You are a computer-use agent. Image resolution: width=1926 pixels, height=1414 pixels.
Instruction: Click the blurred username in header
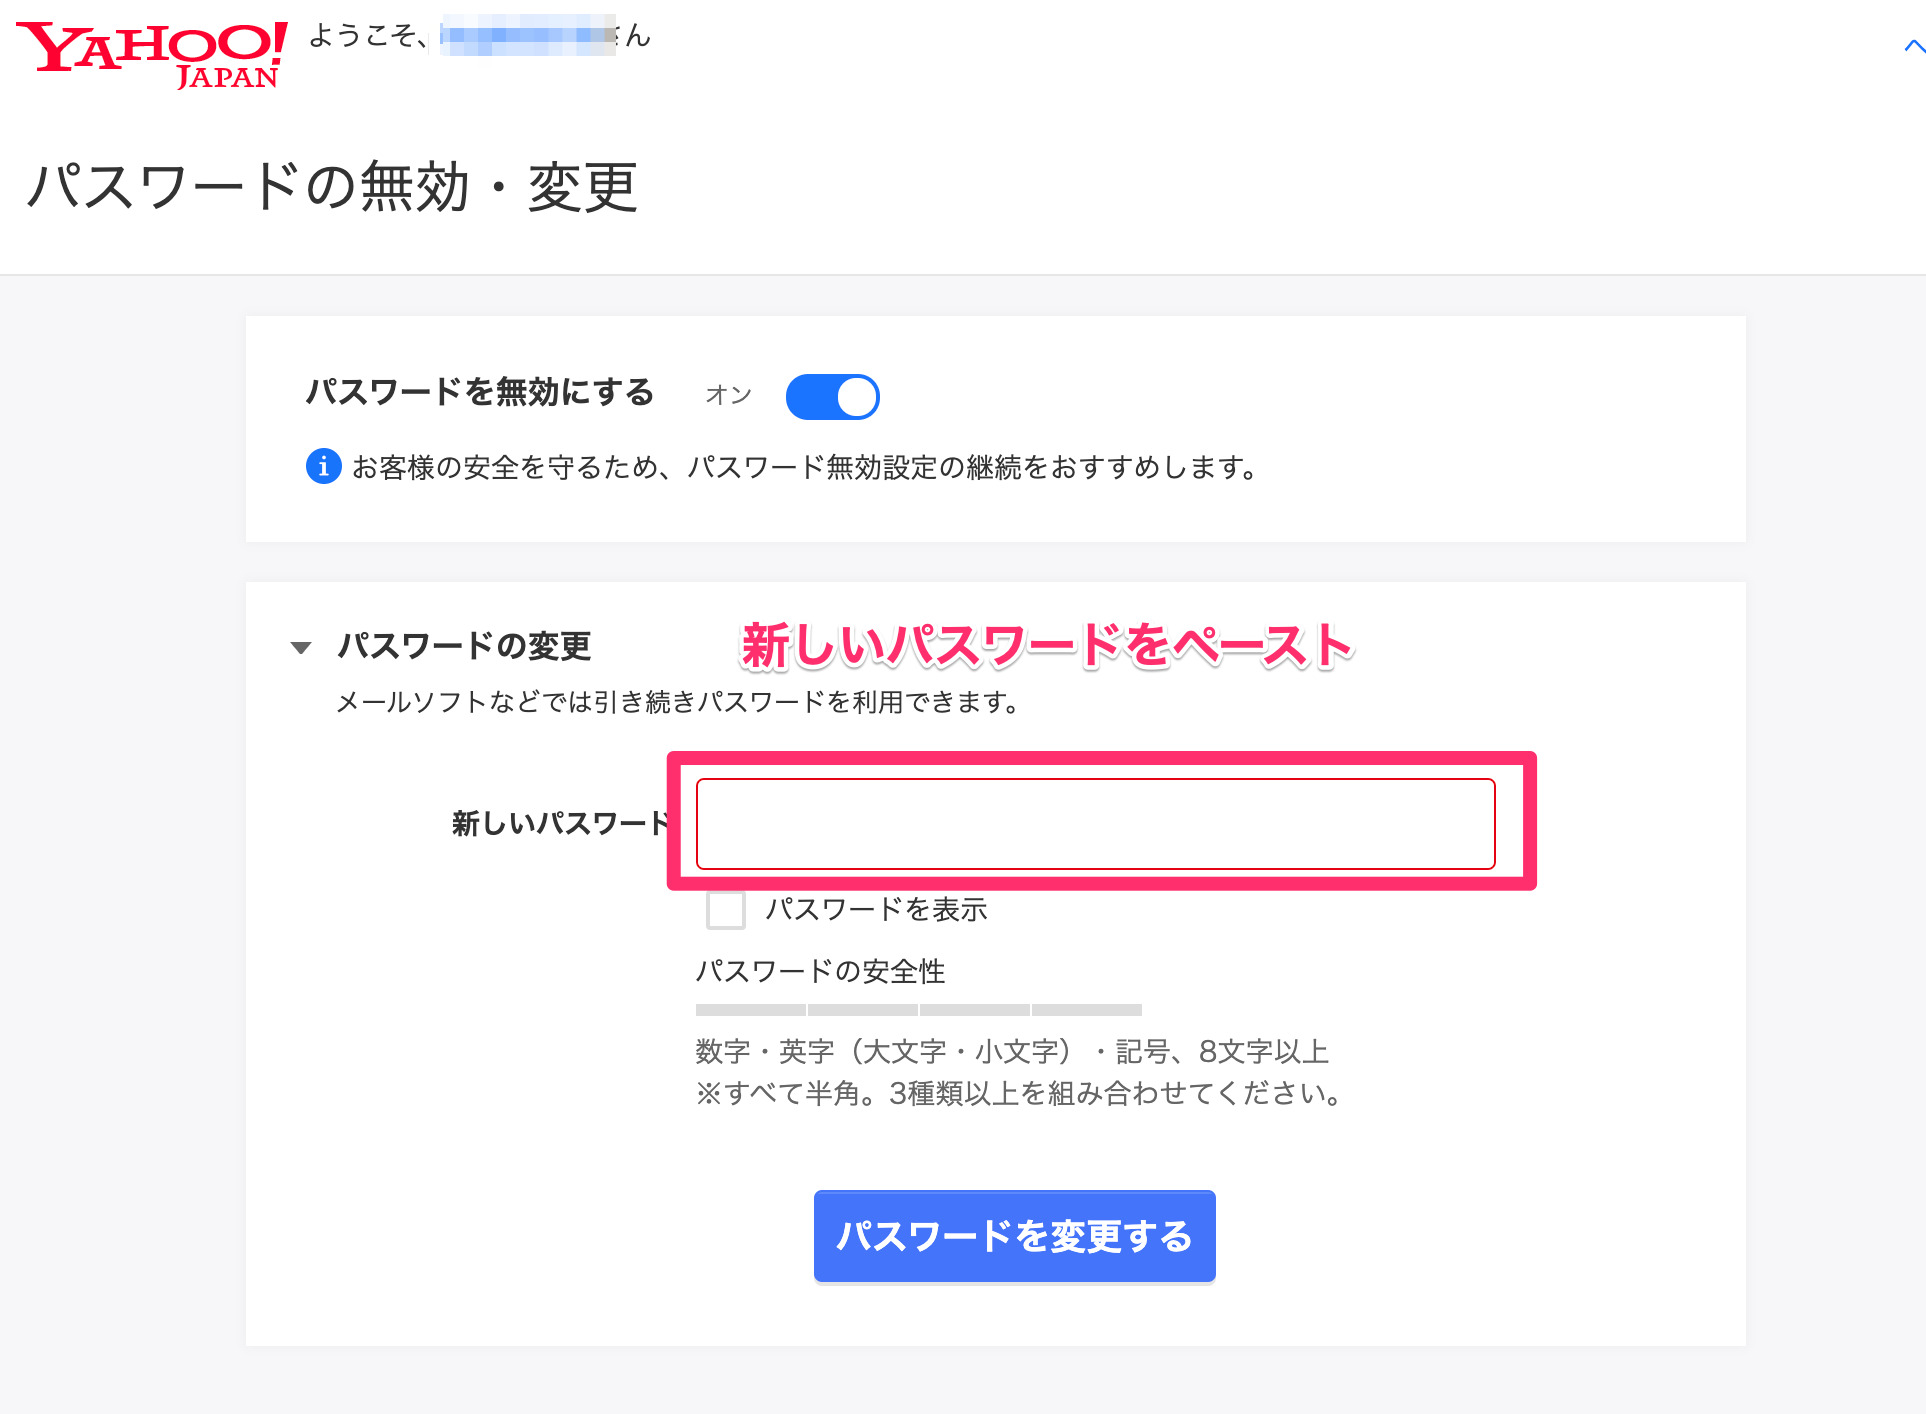pos(528,36)
